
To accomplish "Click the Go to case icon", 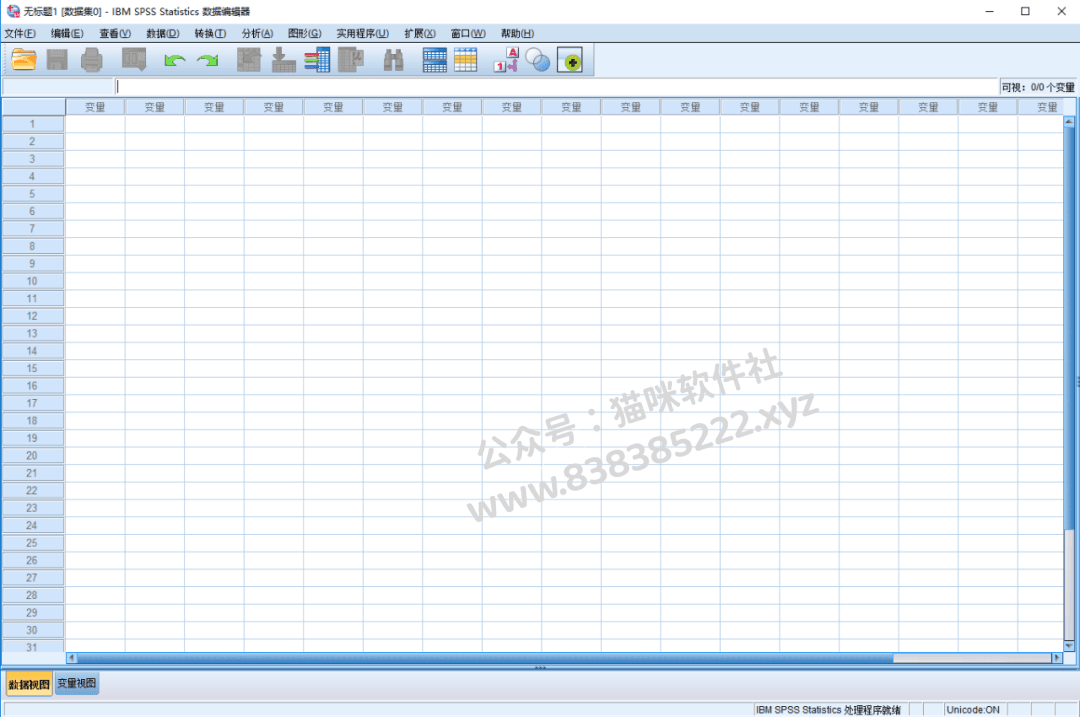I will pos(249,61).
